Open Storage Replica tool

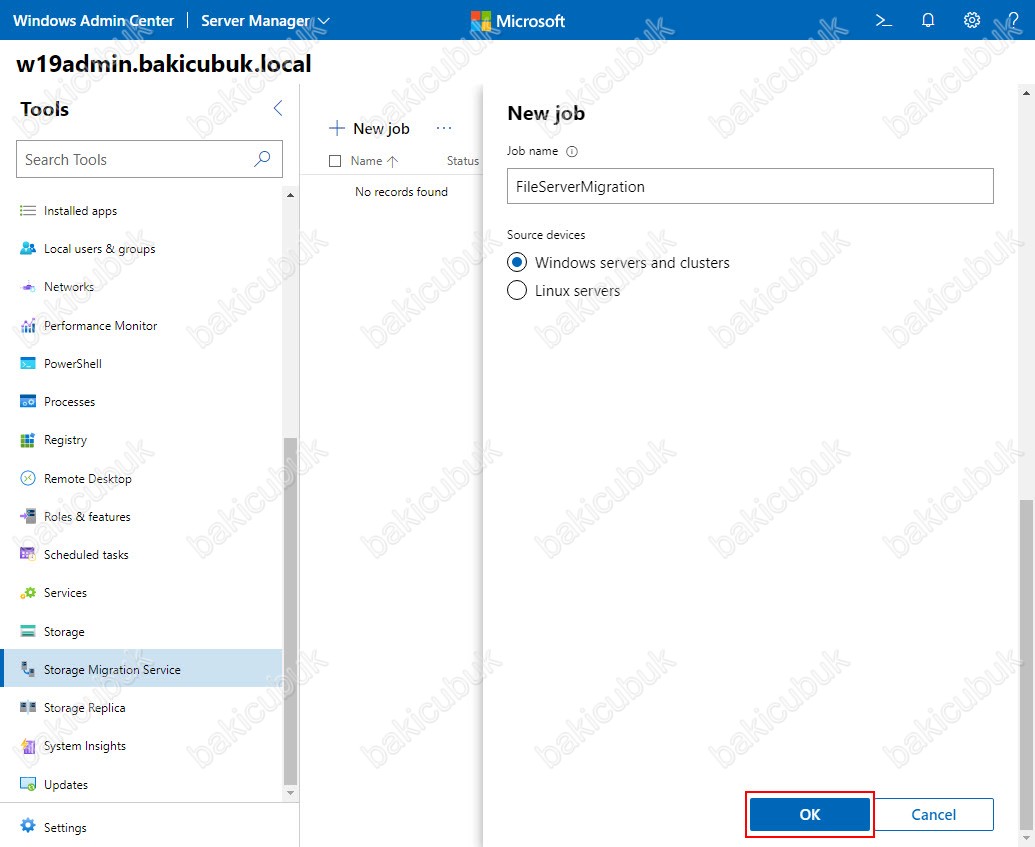tap(143, 708)
